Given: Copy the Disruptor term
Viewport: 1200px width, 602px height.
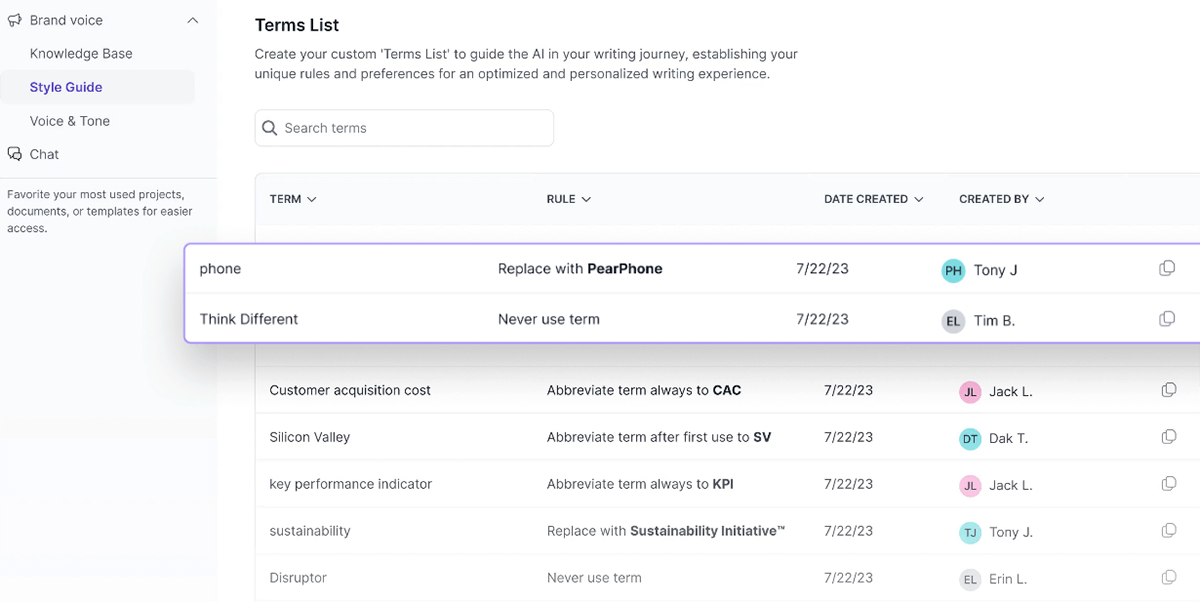Looking at the screenshot, I should [1169, 578].
